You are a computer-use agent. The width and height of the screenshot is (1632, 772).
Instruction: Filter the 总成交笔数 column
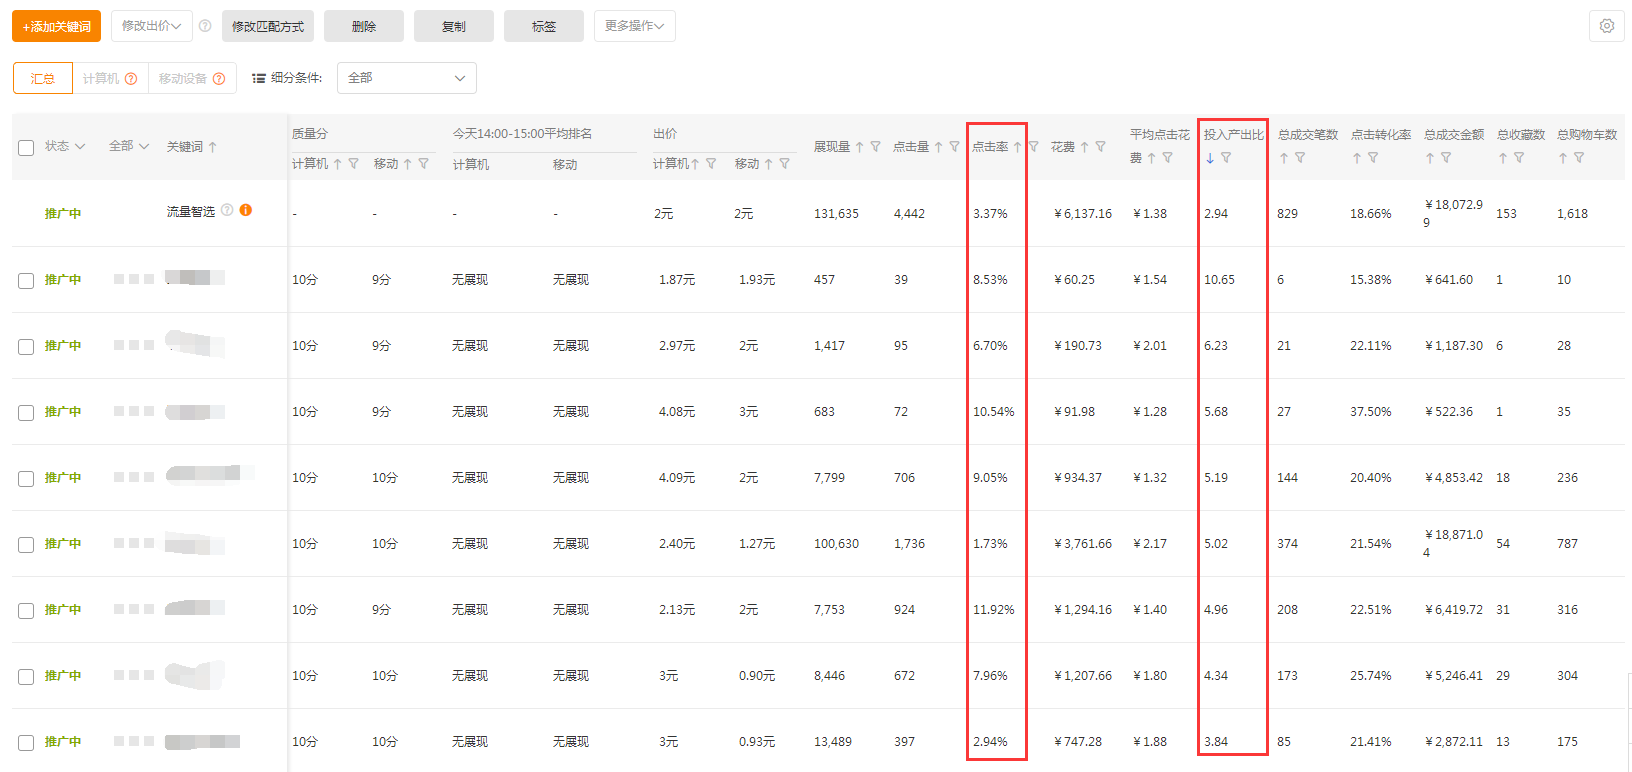tap(1300, 158)
